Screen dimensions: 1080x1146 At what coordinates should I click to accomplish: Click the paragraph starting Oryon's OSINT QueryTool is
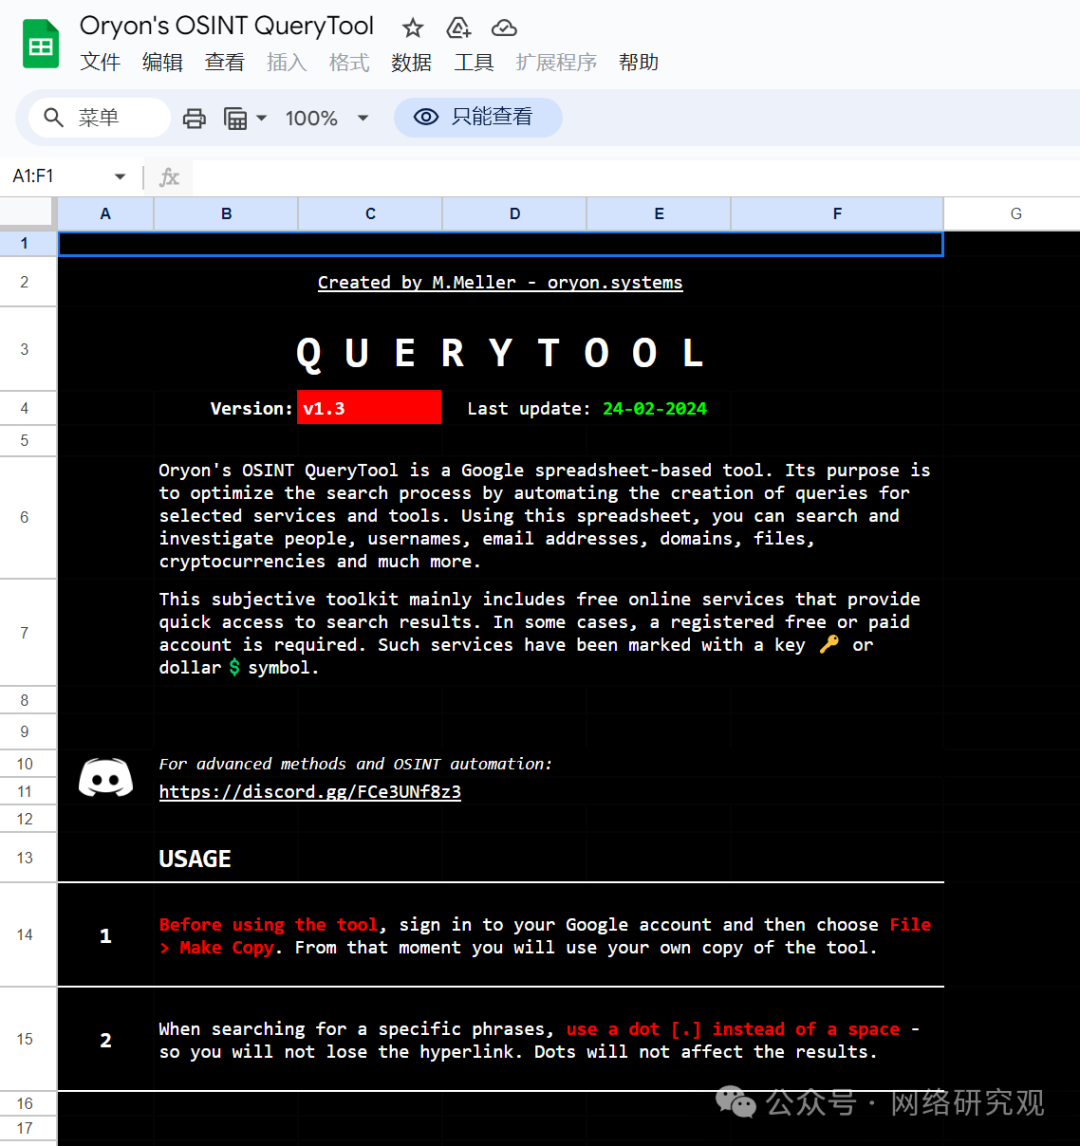coord(544,516)
